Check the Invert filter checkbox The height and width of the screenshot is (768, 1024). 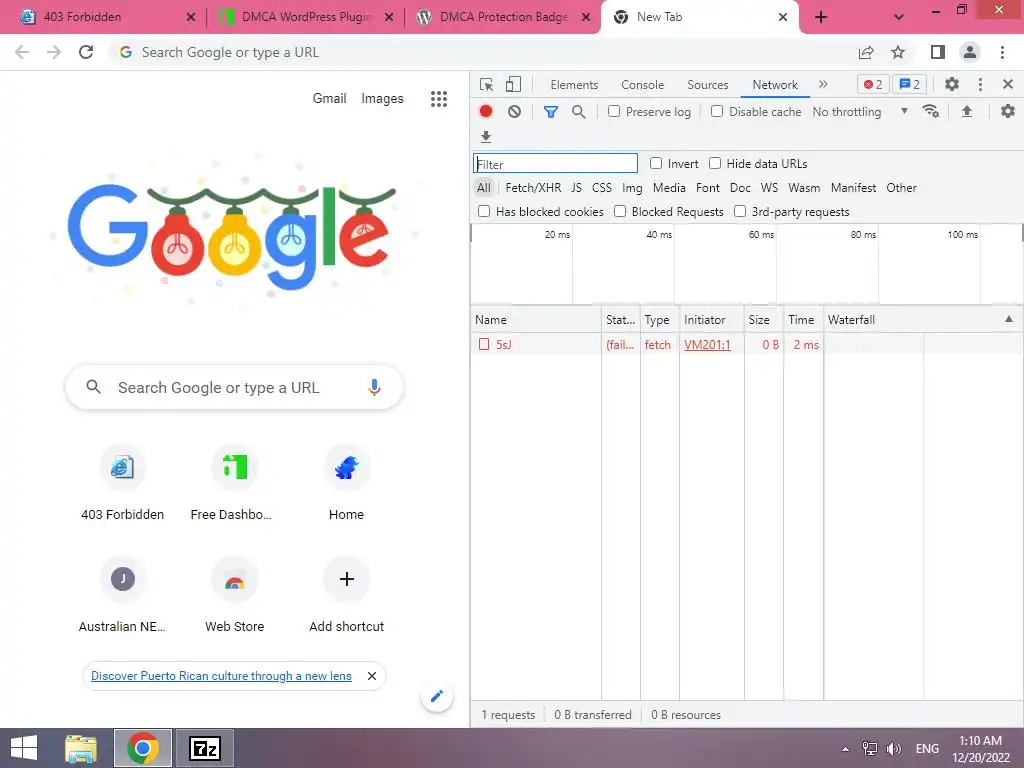[656, 163]
